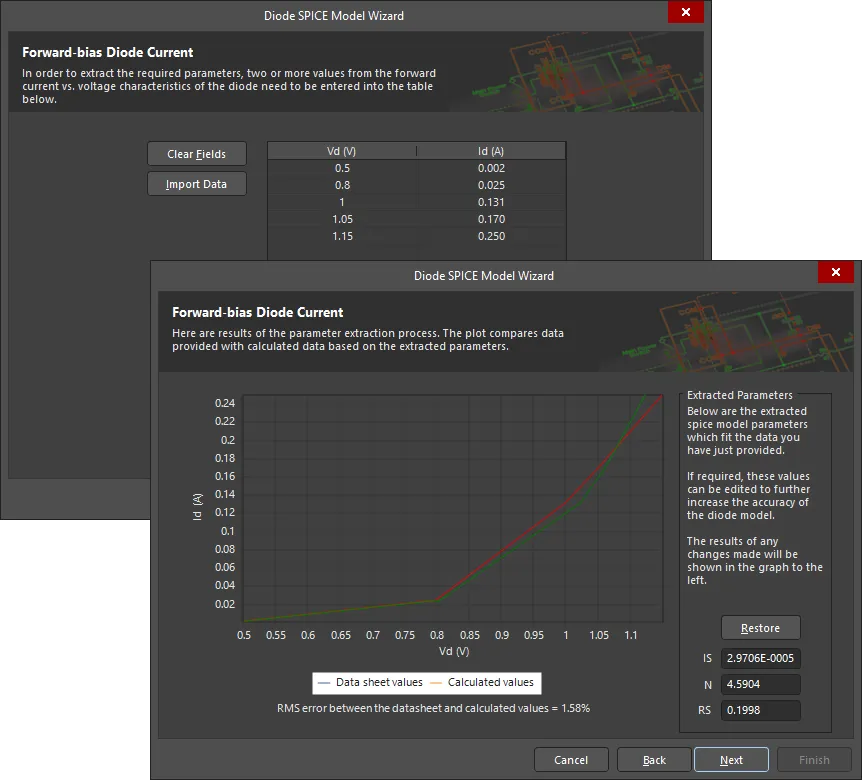Select the Vd cell with value 0.8
The width and height of the screenshot is (862, 780).
click(x=342, y=185)
